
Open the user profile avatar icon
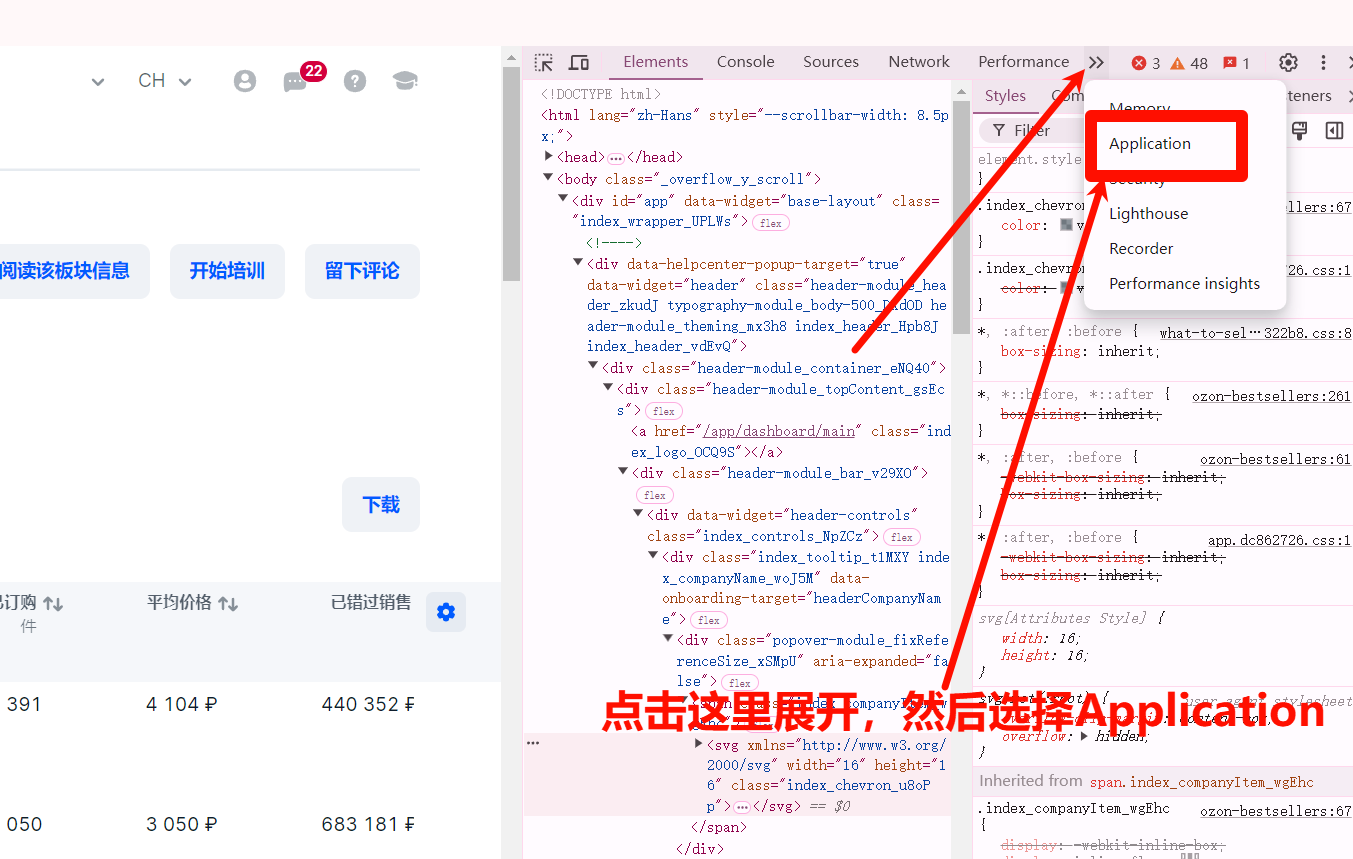coord(245,81)
